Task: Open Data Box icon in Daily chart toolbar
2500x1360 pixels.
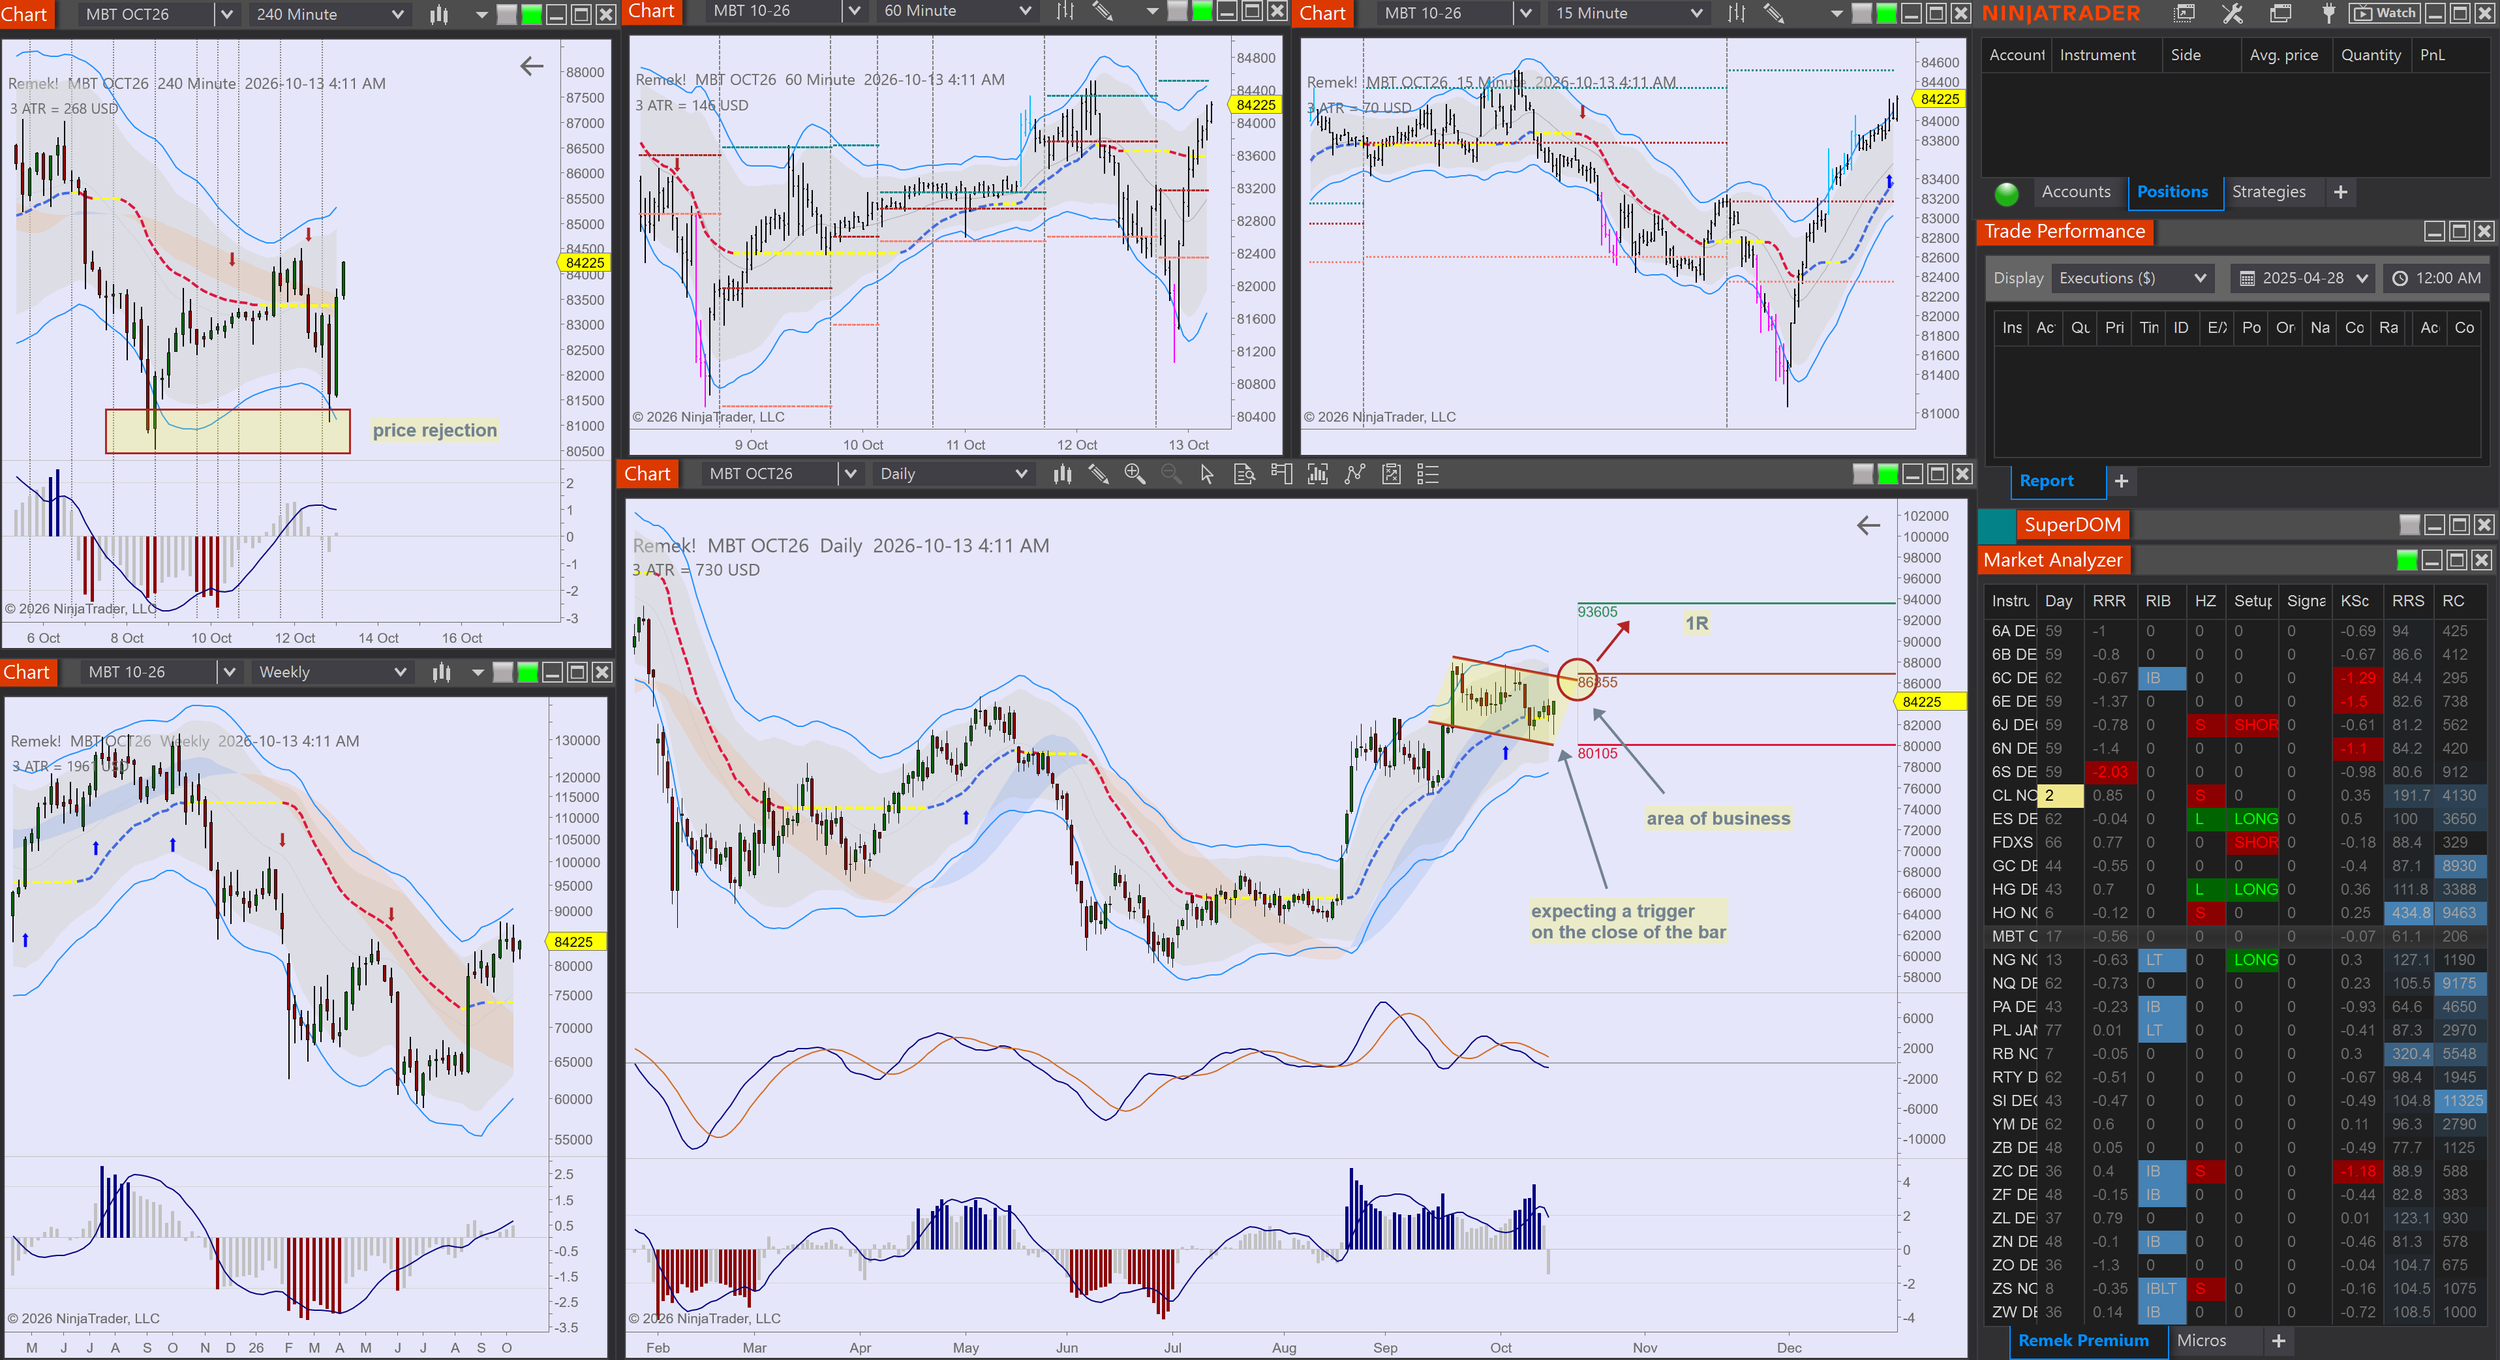Action: (1244, 474)
